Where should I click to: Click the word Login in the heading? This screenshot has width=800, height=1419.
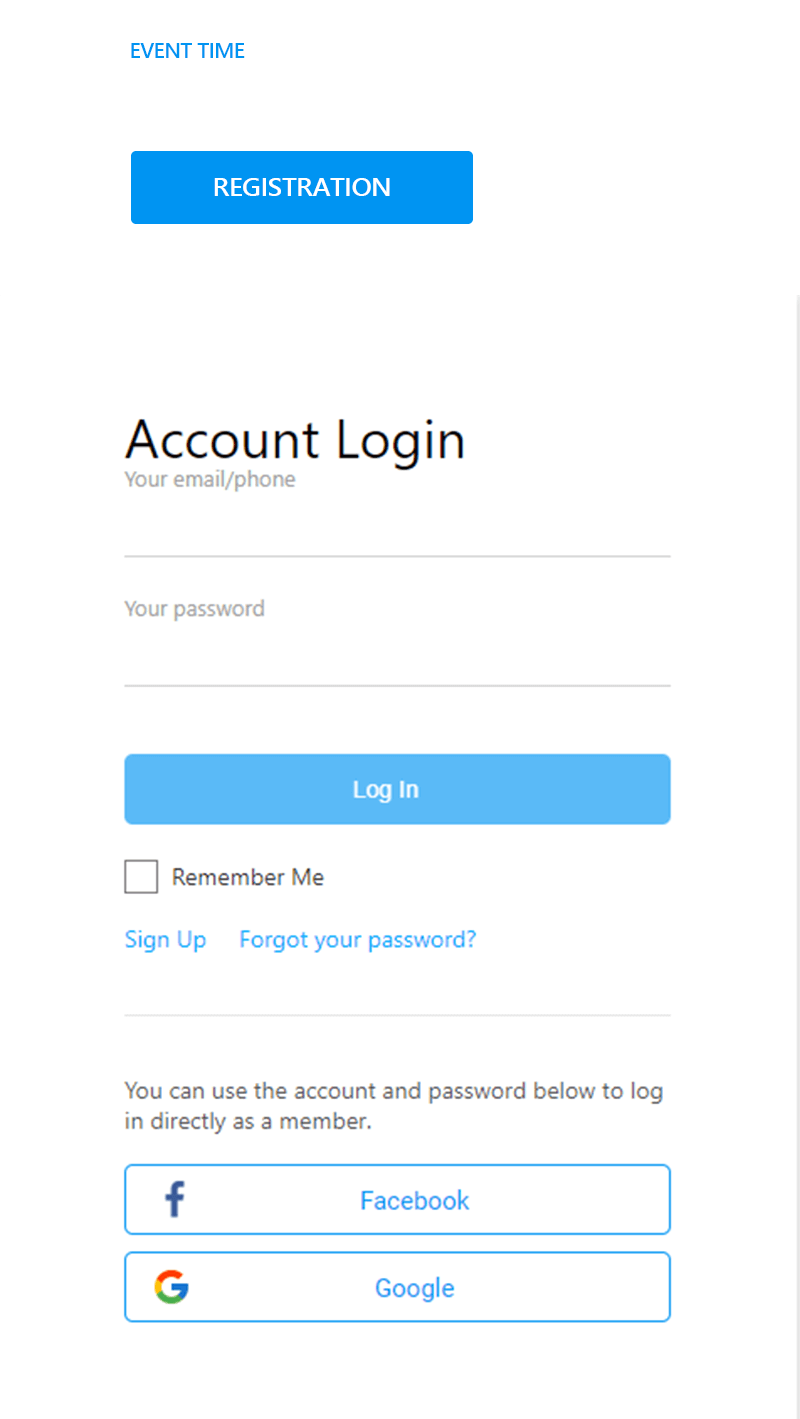400,441
